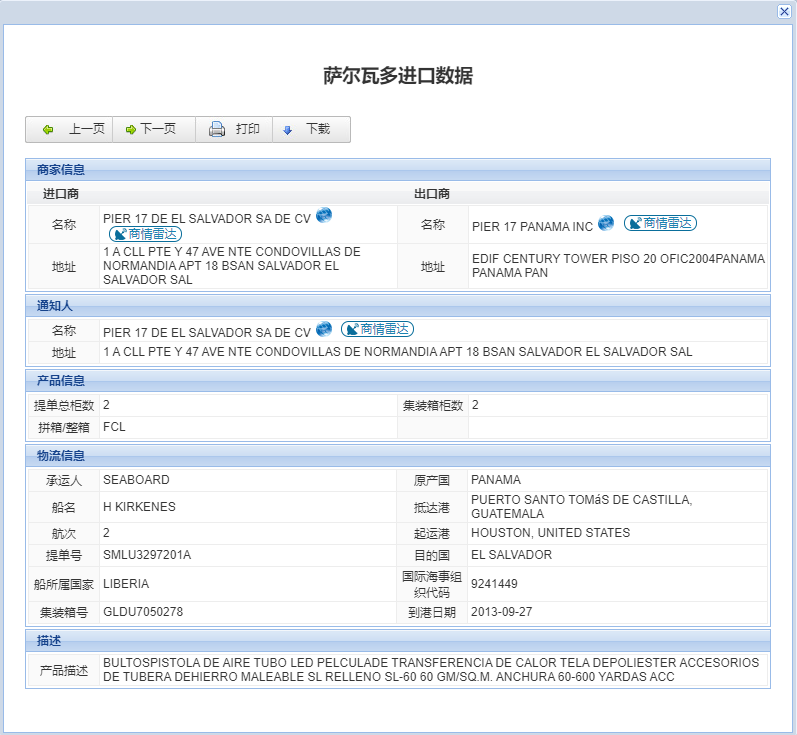The height and width of the screenshot is (735, 797).
Task: Toggle the 物流信息 section header
Action: 61,455
